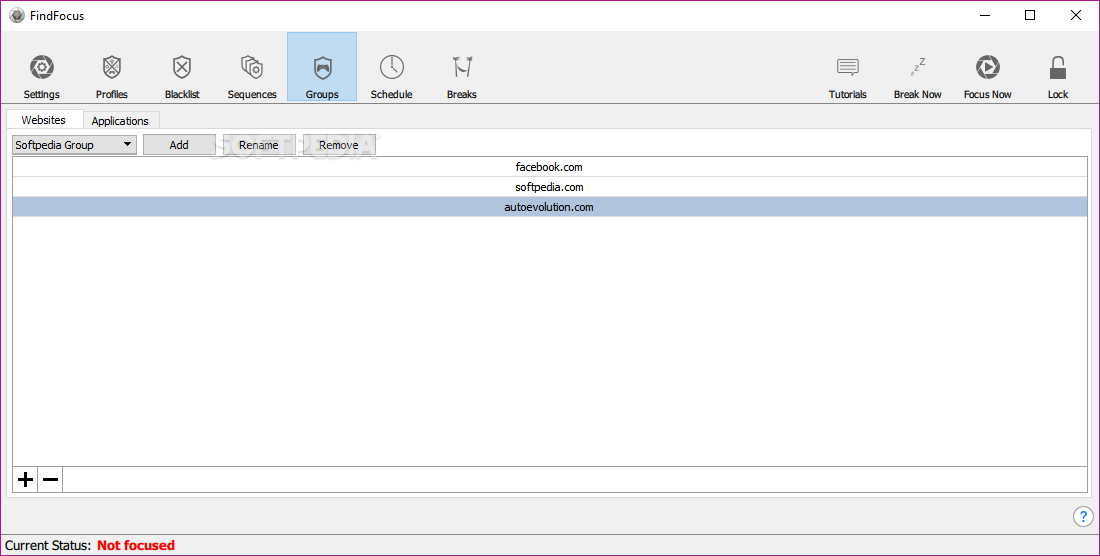Open the Settings section

point(41,76)
